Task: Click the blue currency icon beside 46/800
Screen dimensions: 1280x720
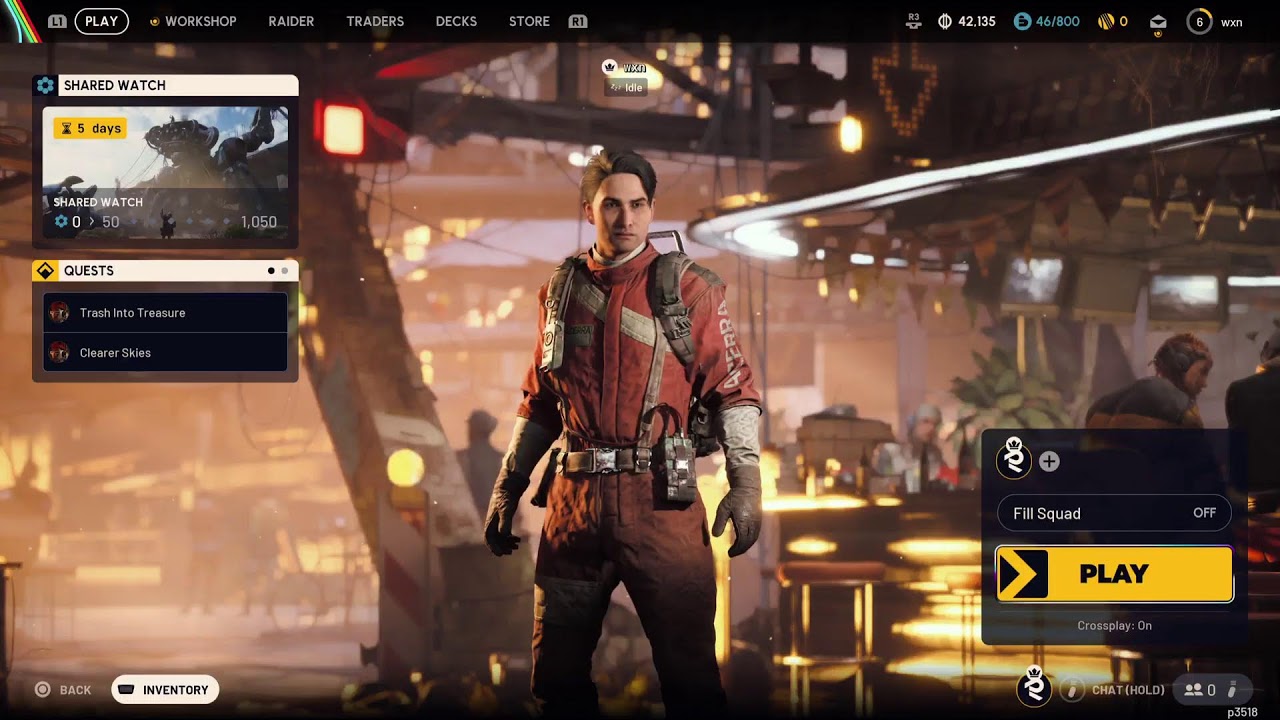Action: pos(1021,21)
